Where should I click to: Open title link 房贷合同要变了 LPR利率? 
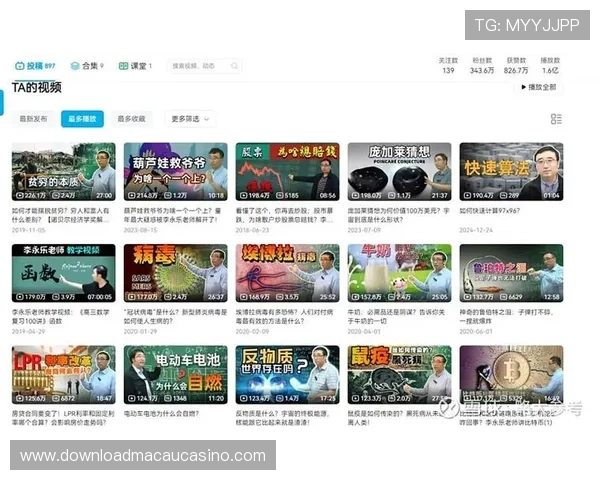tap(63, 418)
